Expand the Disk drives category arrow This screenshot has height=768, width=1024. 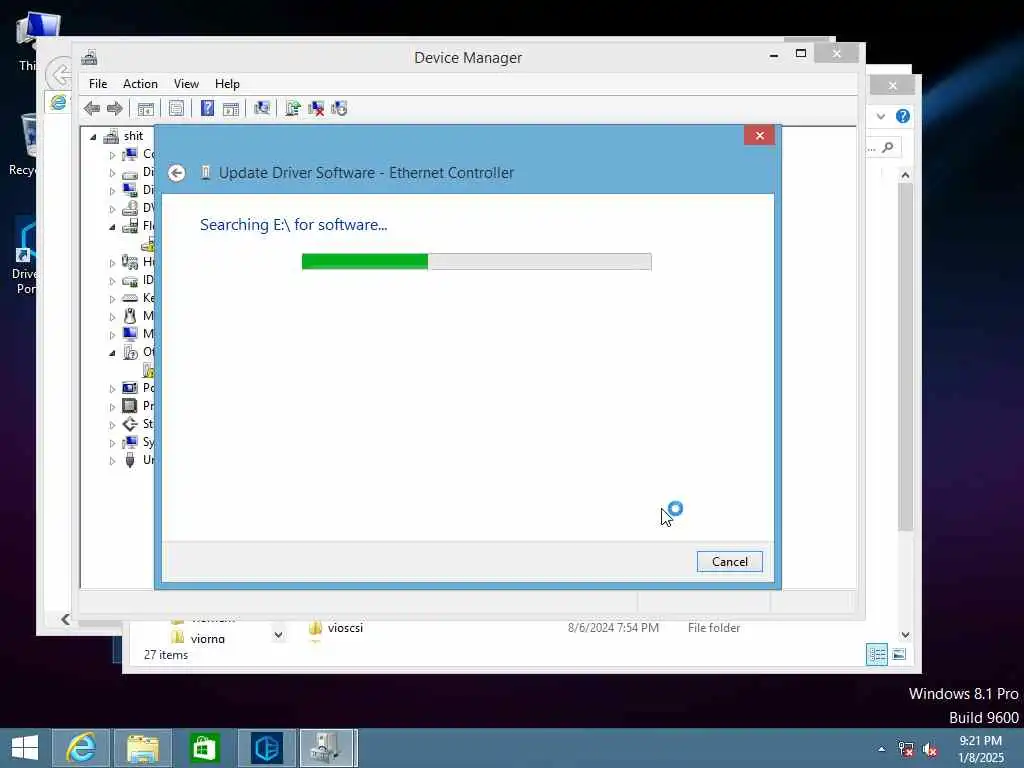[x=112, y=173]
